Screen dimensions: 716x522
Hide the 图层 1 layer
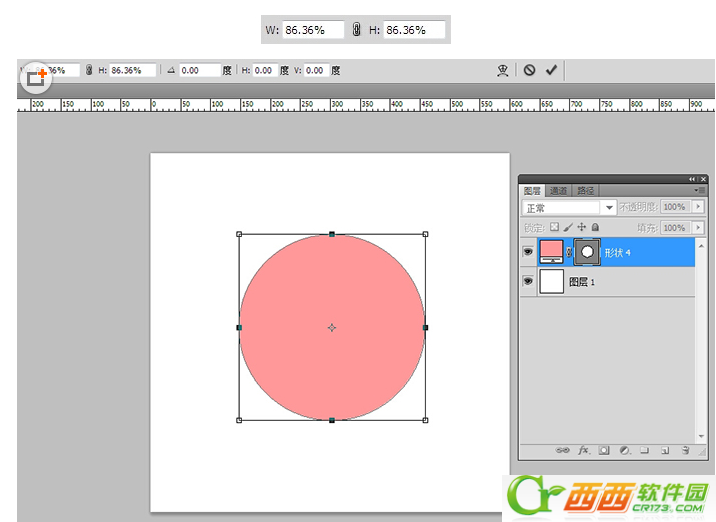coord(528,282)
